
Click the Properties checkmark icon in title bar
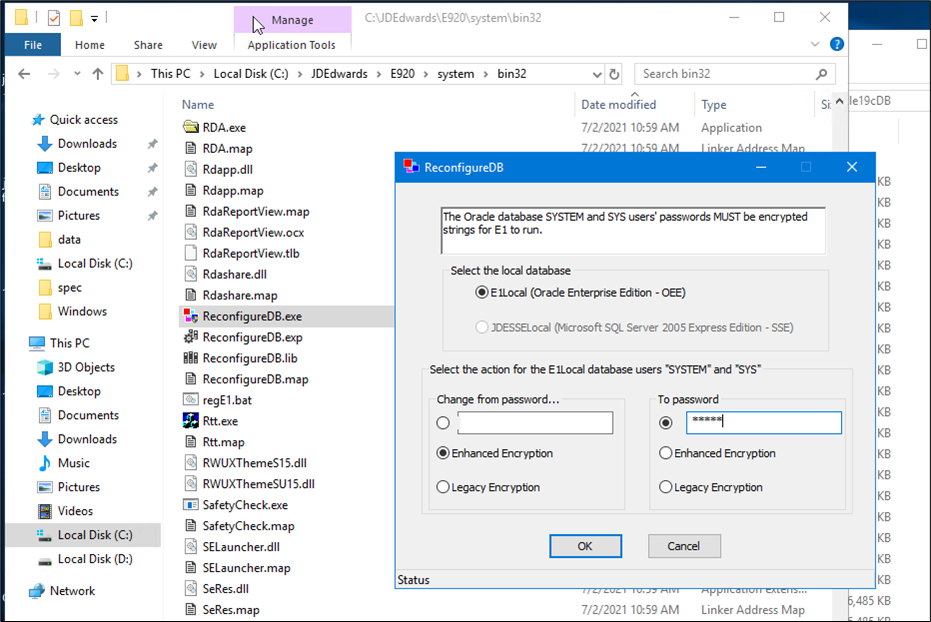pyautogui.click(x=53, y=18)
